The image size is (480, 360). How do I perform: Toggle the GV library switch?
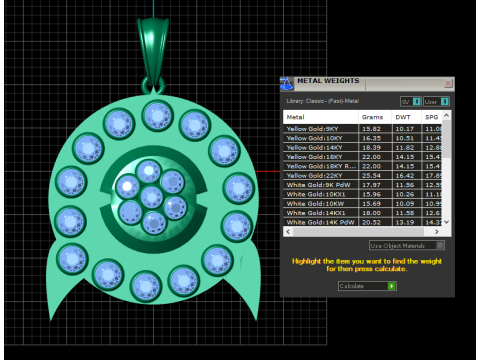click(410, 102)
